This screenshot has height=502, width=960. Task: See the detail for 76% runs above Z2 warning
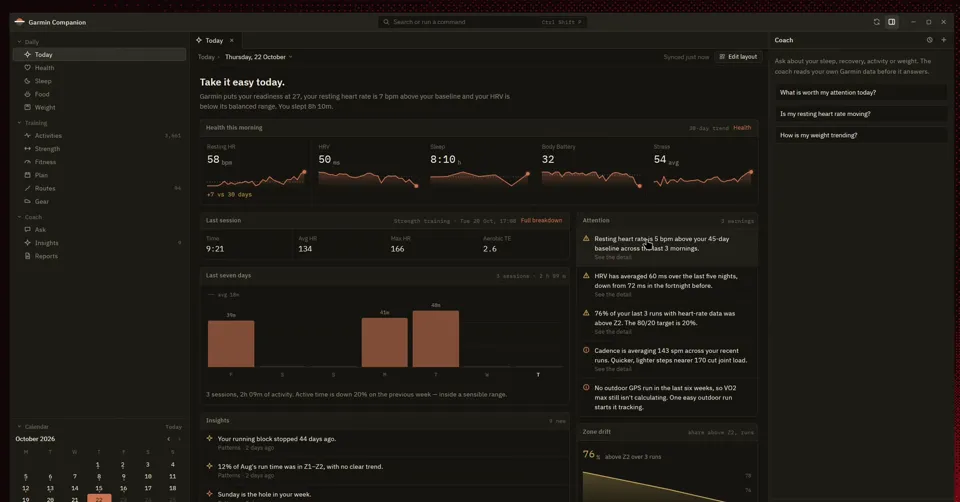pyautogui.click(x=613, y=332)
